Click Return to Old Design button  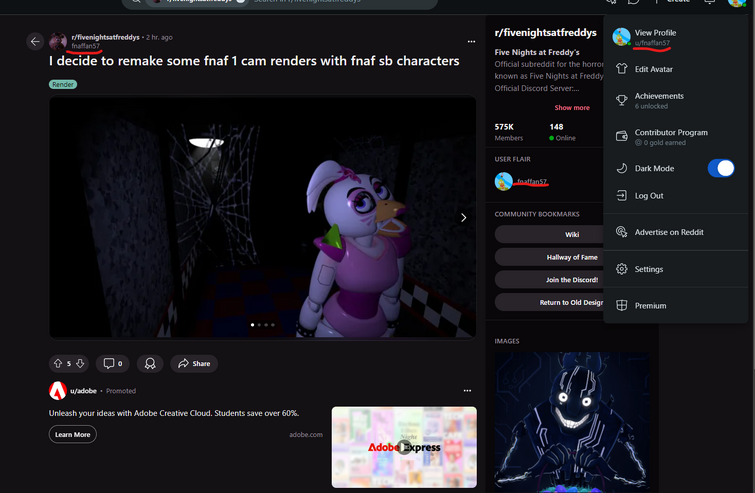coord(549,302)
